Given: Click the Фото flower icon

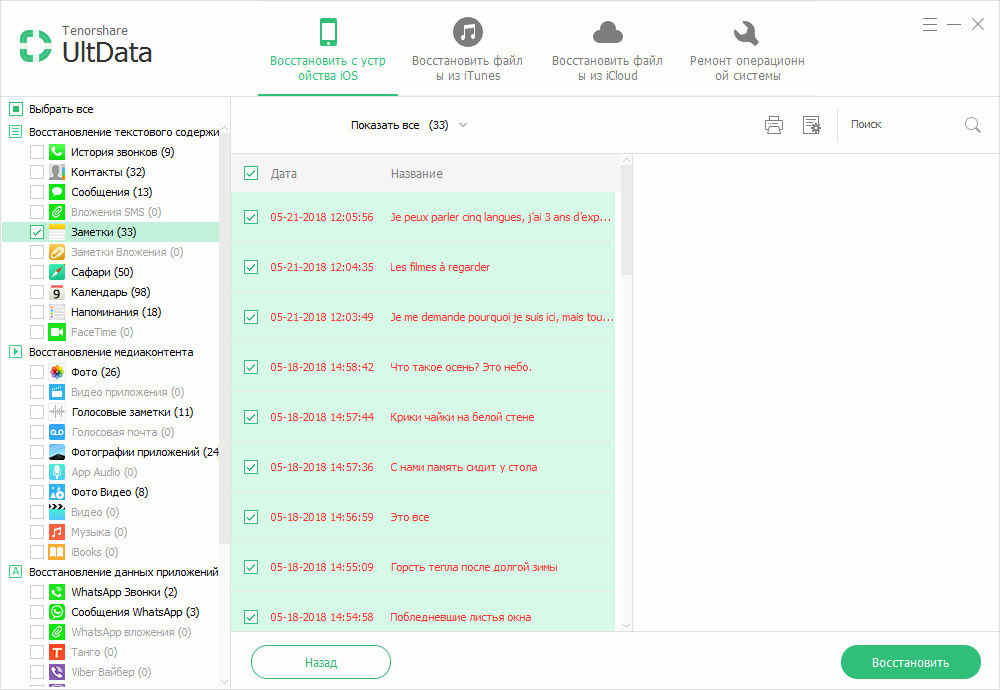Looking at the screenshot, I should pos(57,372).
